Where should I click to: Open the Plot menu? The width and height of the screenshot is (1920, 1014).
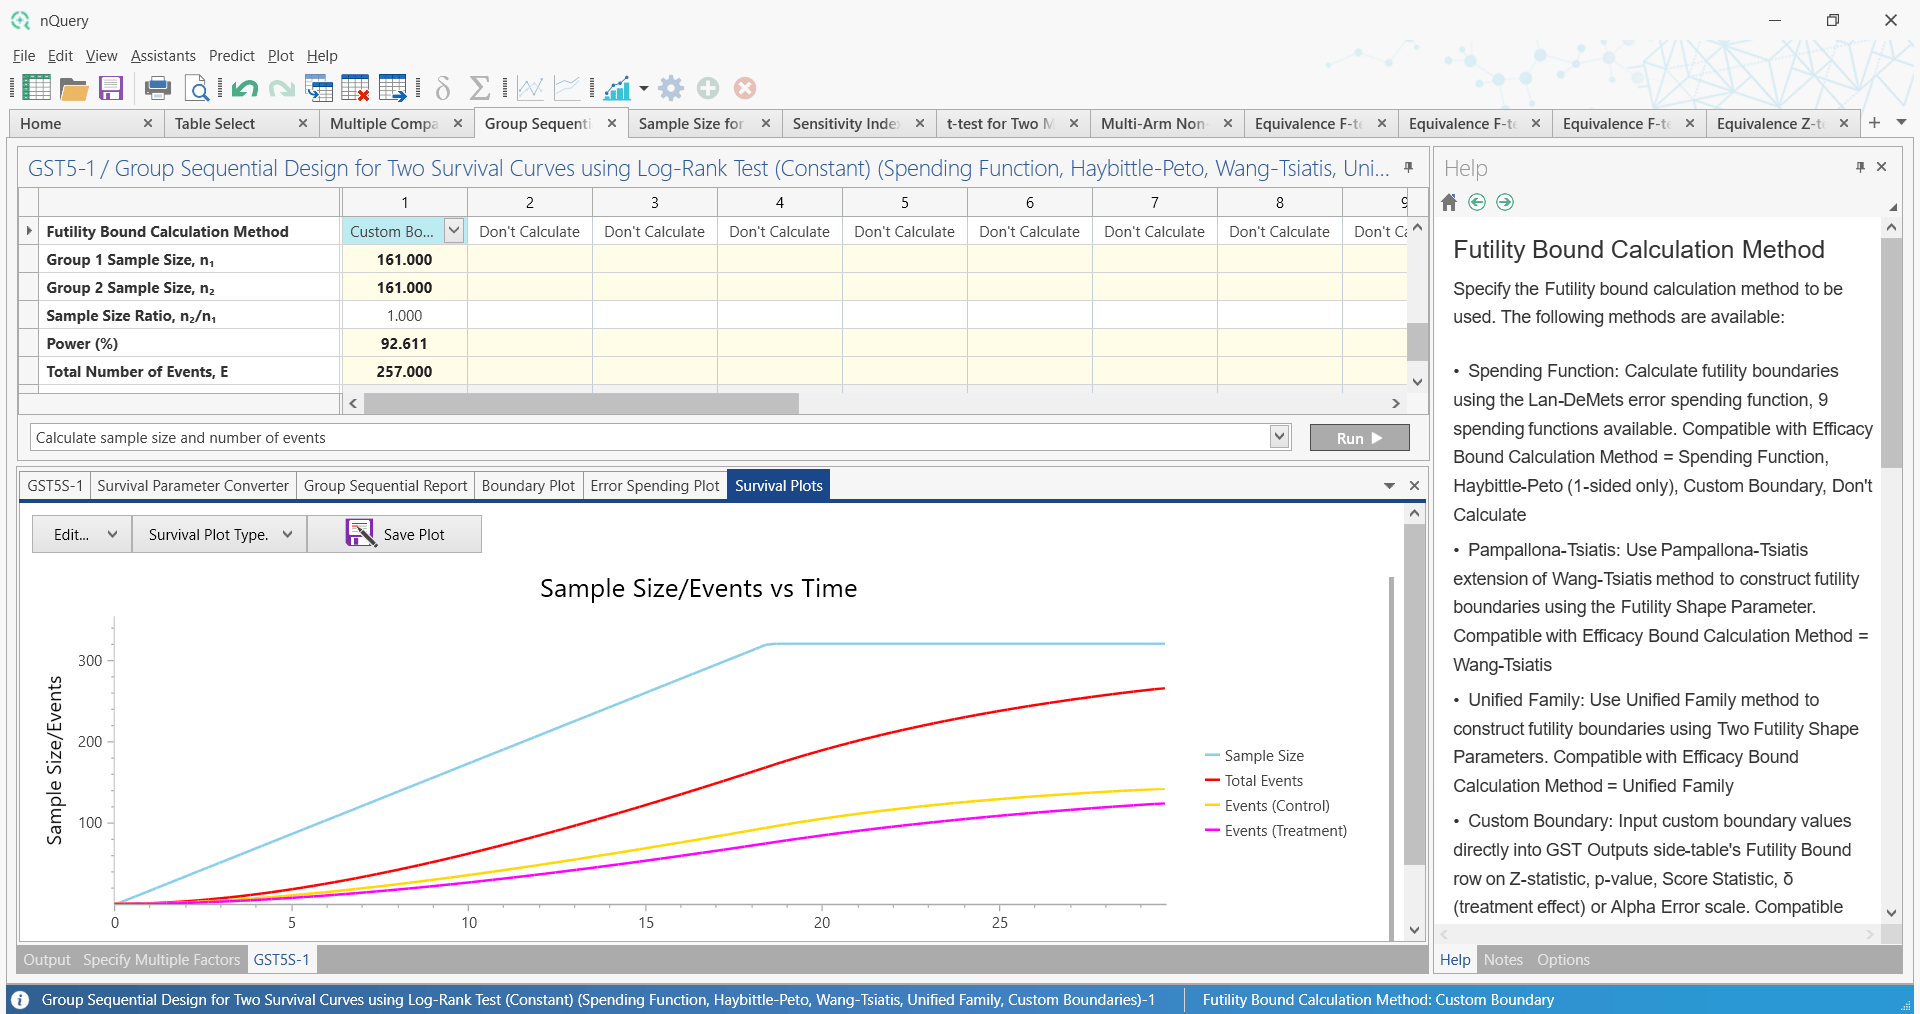coord(281,56)
